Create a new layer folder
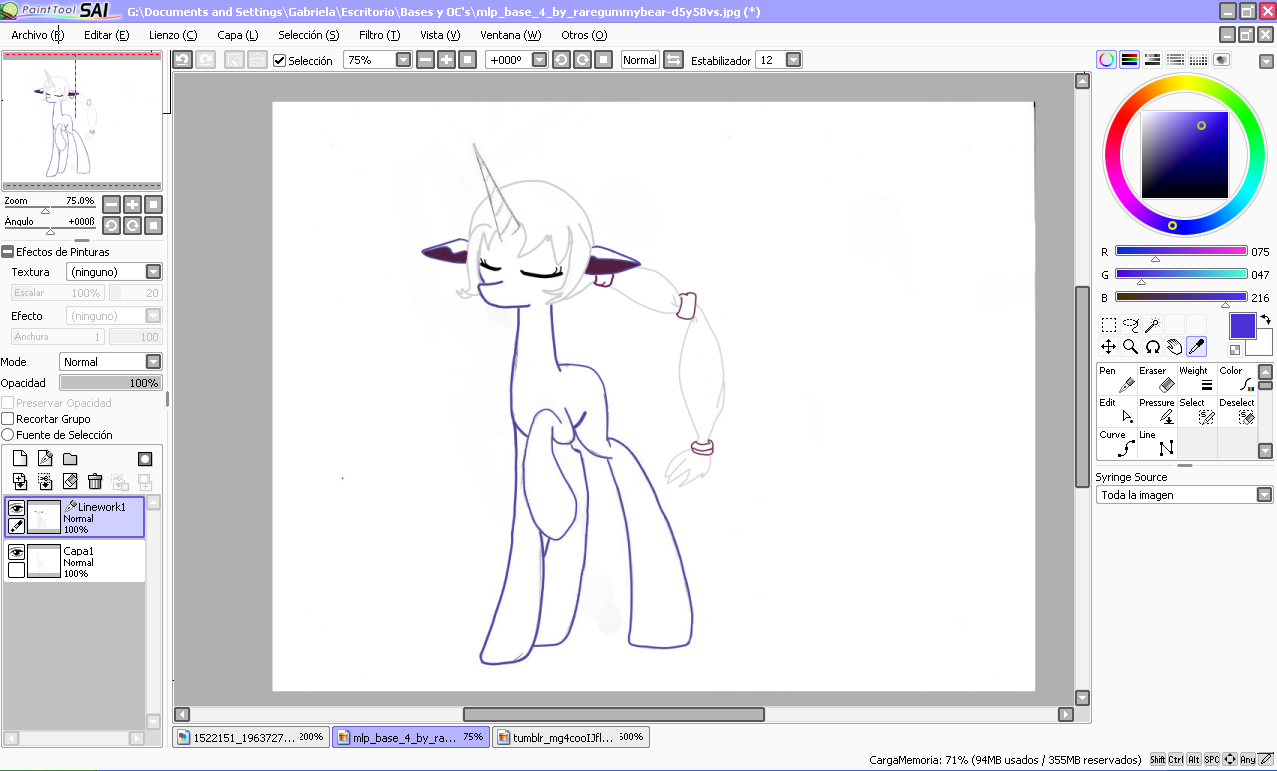This screenshot has height=771, width=1277. tap(70, 458)
